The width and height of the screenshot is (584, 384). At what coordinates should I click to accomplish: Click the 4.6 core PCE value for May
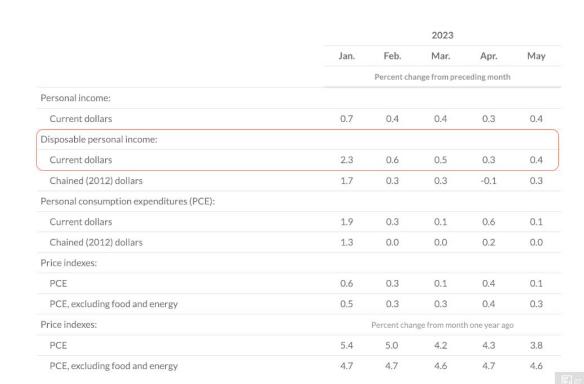click(536, 366)
